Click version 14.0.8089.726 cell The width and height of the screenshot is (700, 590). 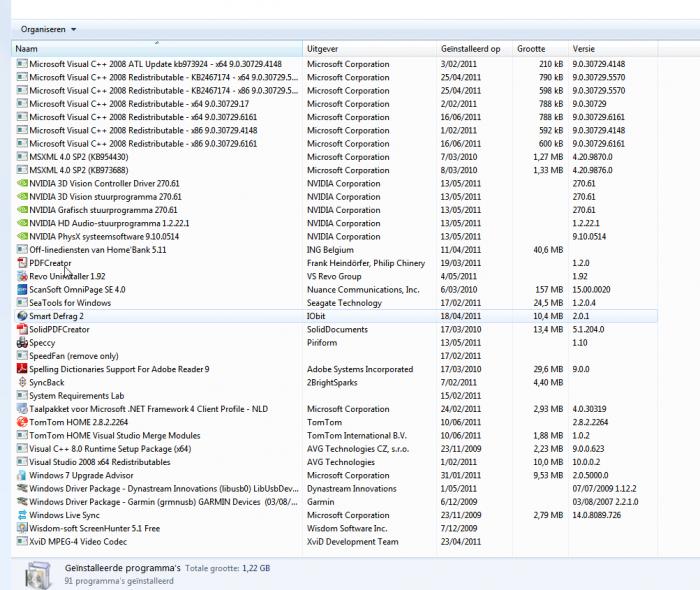click(x=597, y=515)
